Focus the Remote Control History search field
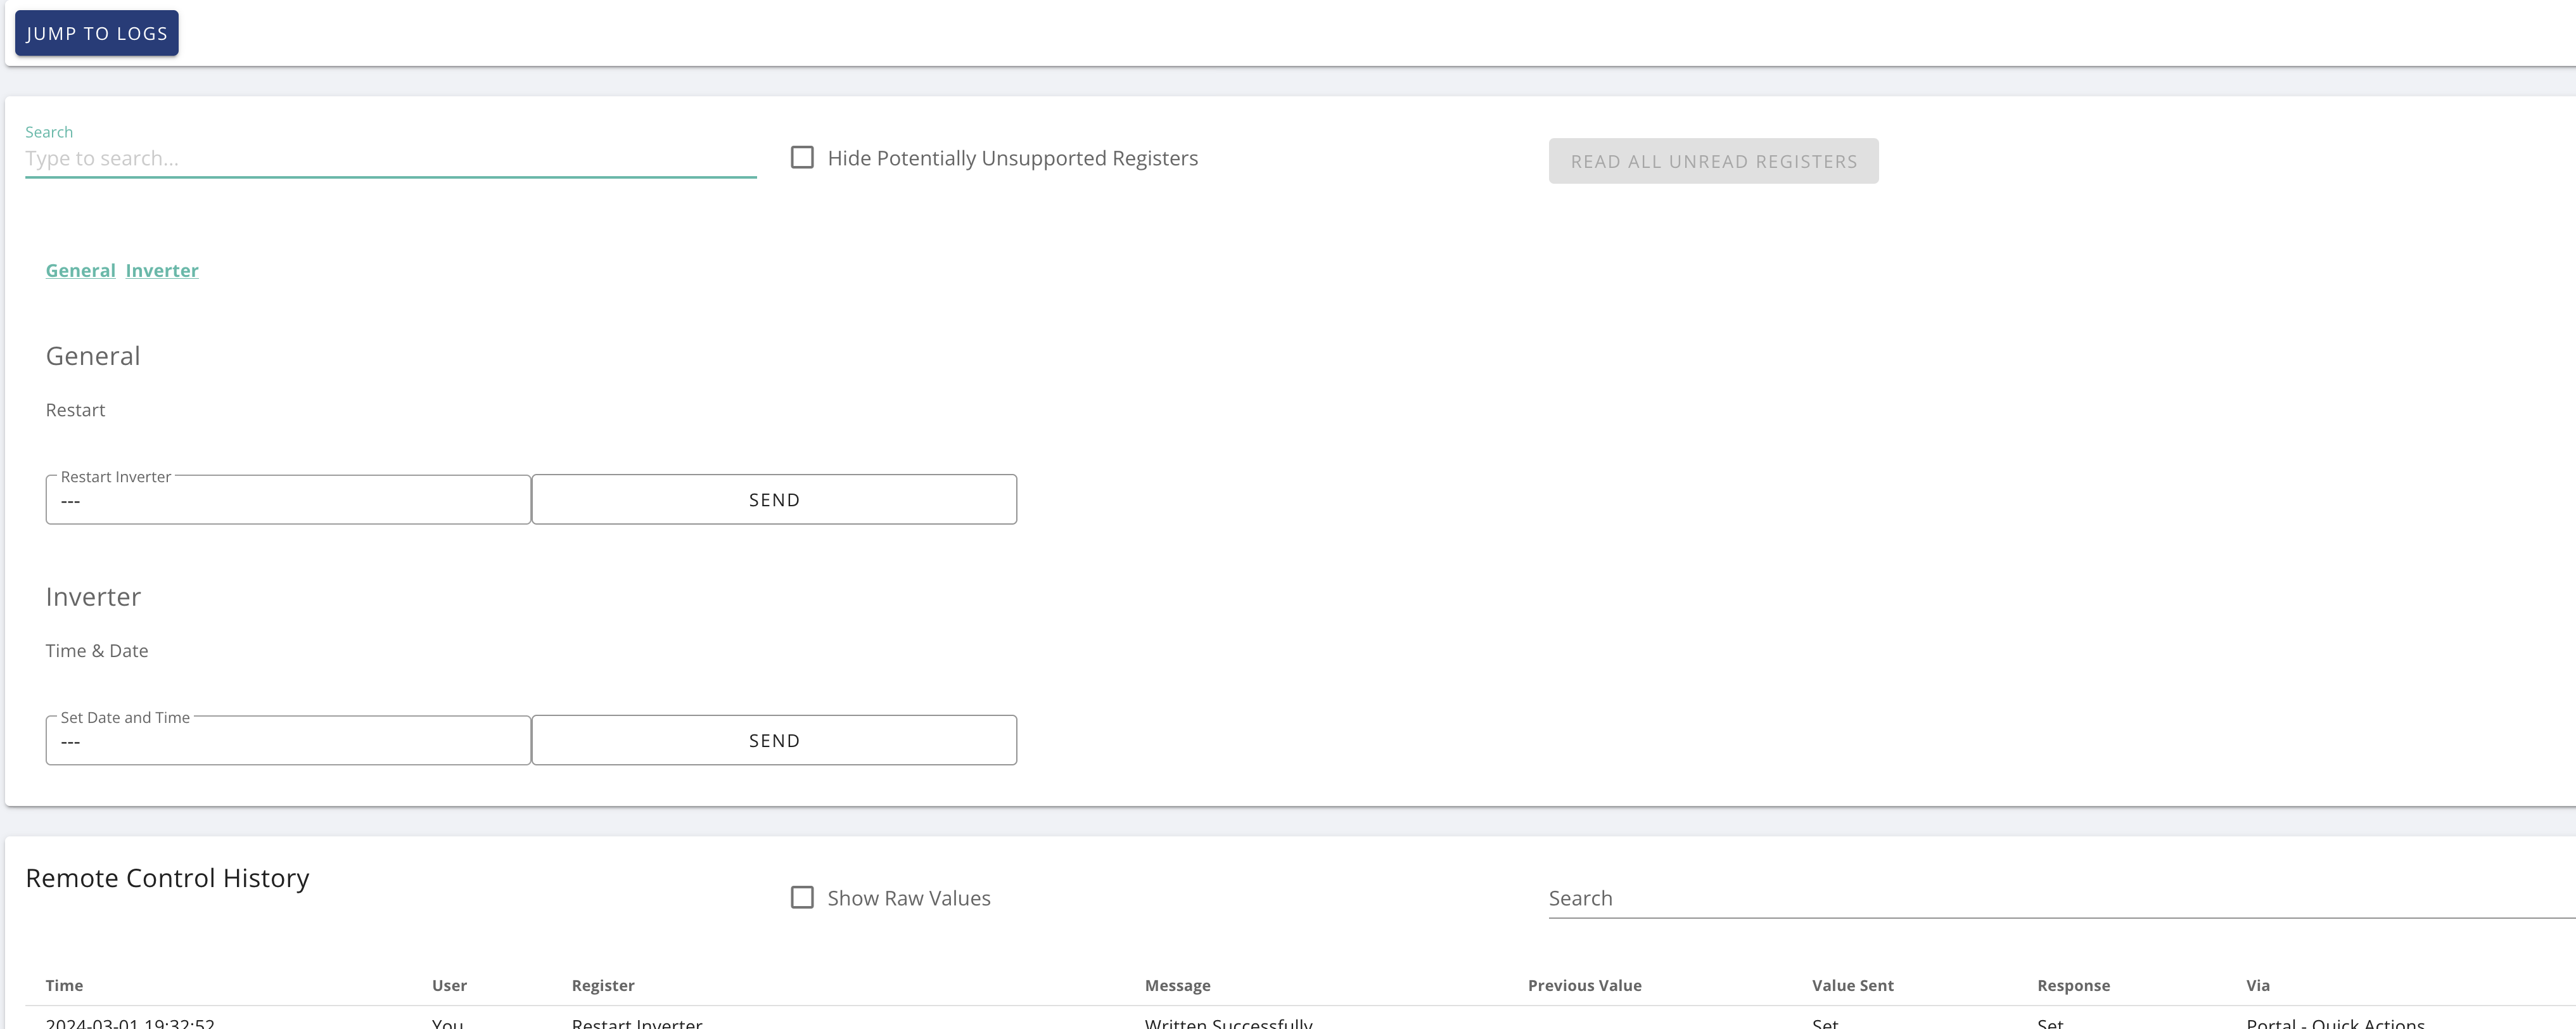The width and height of the screenshot is (2576, 1029). pos(2062,898)
